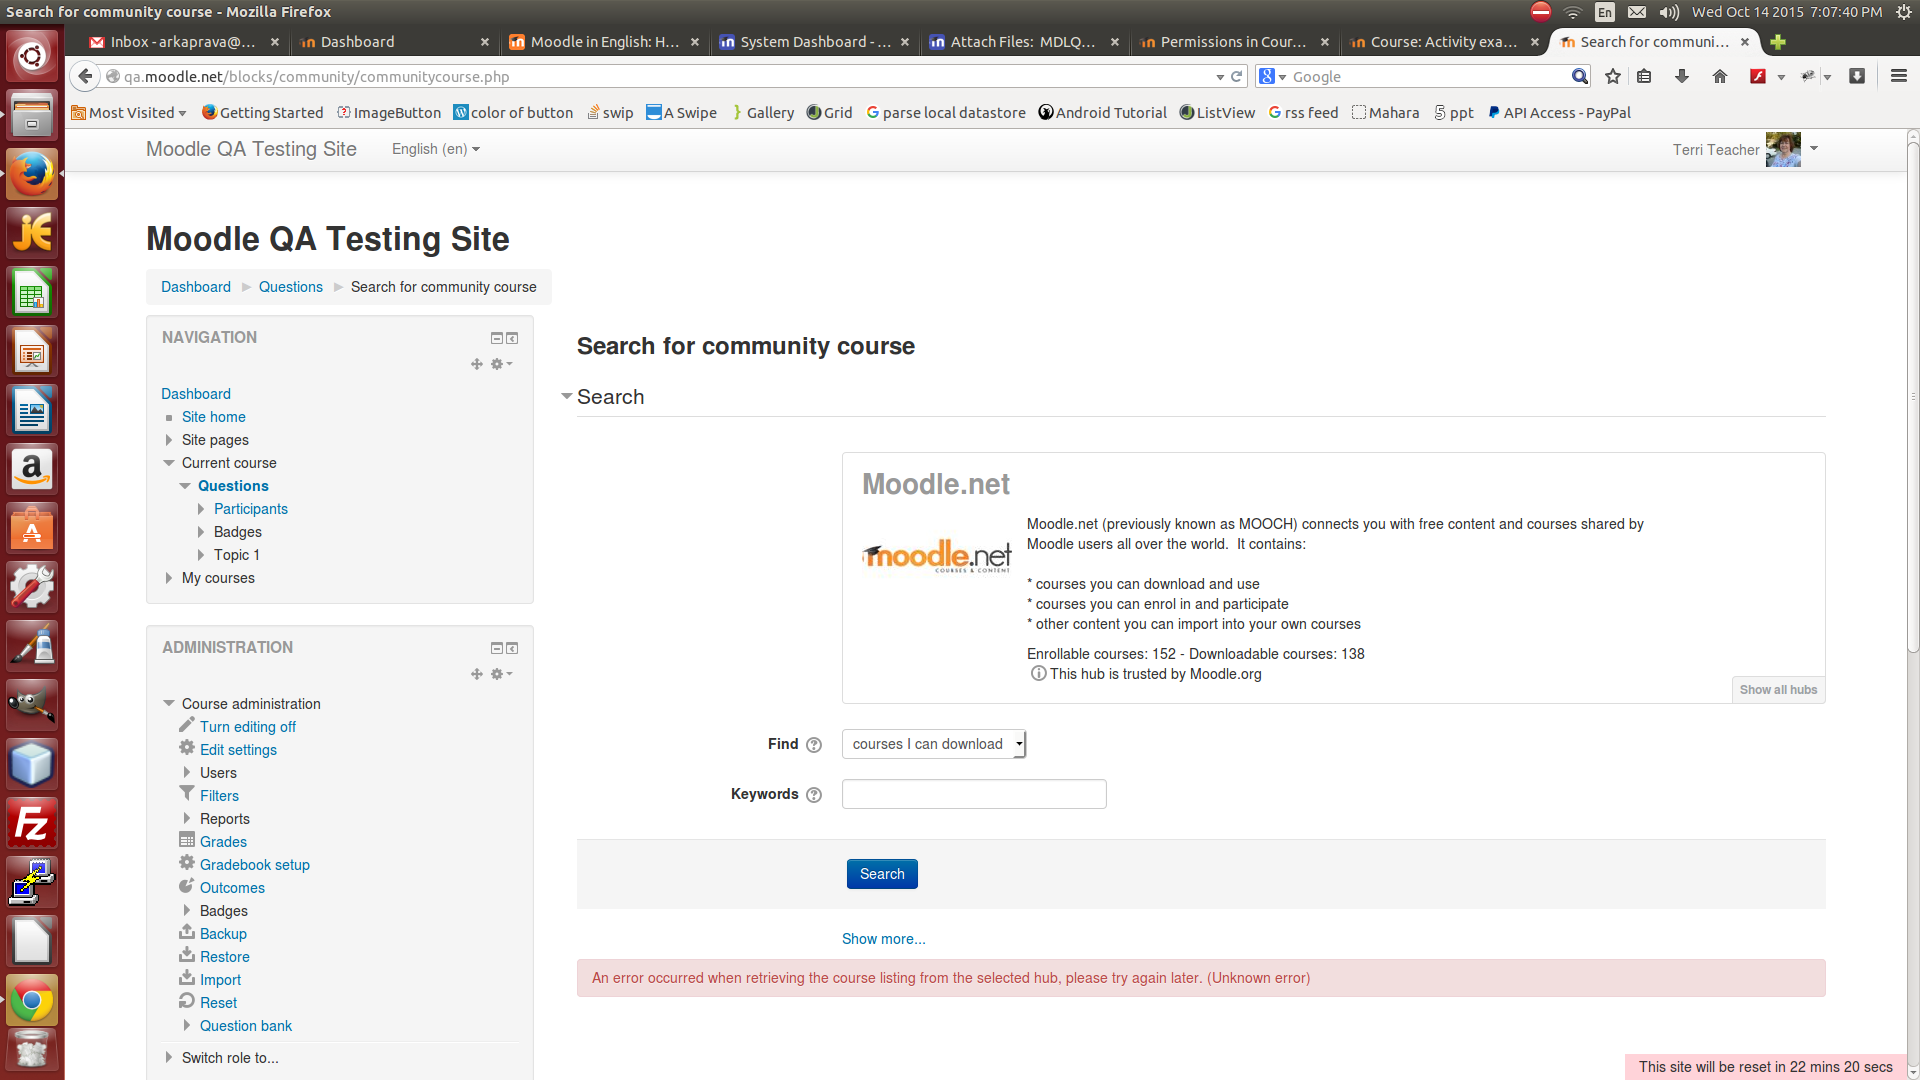Image resolution: width=1920 pixels, height=1080 pixels.
Task: Open Firefox downloads arrow icon
Action: tap(1682, 76)
